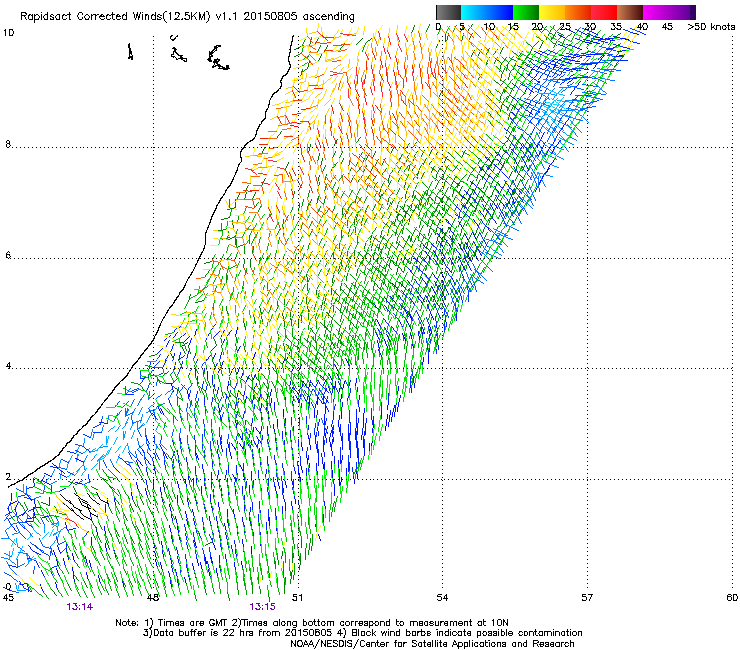Click the dark purple 45-50 swatch
Image resolution: width=740 pixels, height=650 pixels.
[x=682, y=12]
